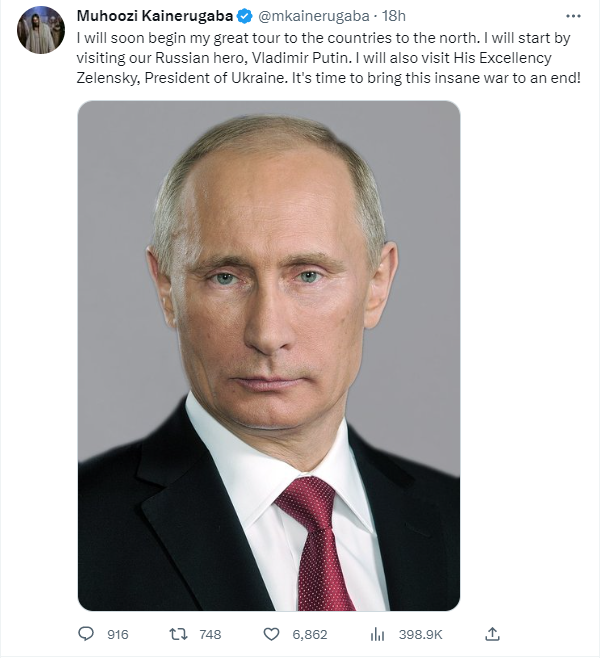The image size is (603, 658).
Task: Open the attached portrait photo
Action: 269,355
